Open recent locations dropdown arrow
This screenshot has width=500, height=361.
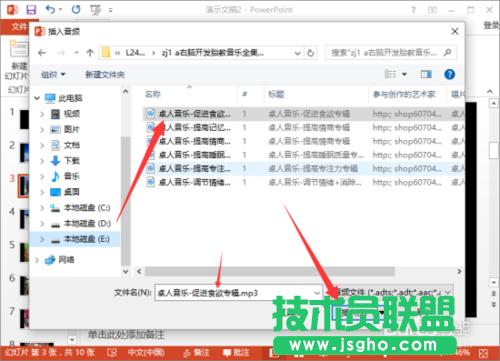pyautogui.click(x=77, y=53)
